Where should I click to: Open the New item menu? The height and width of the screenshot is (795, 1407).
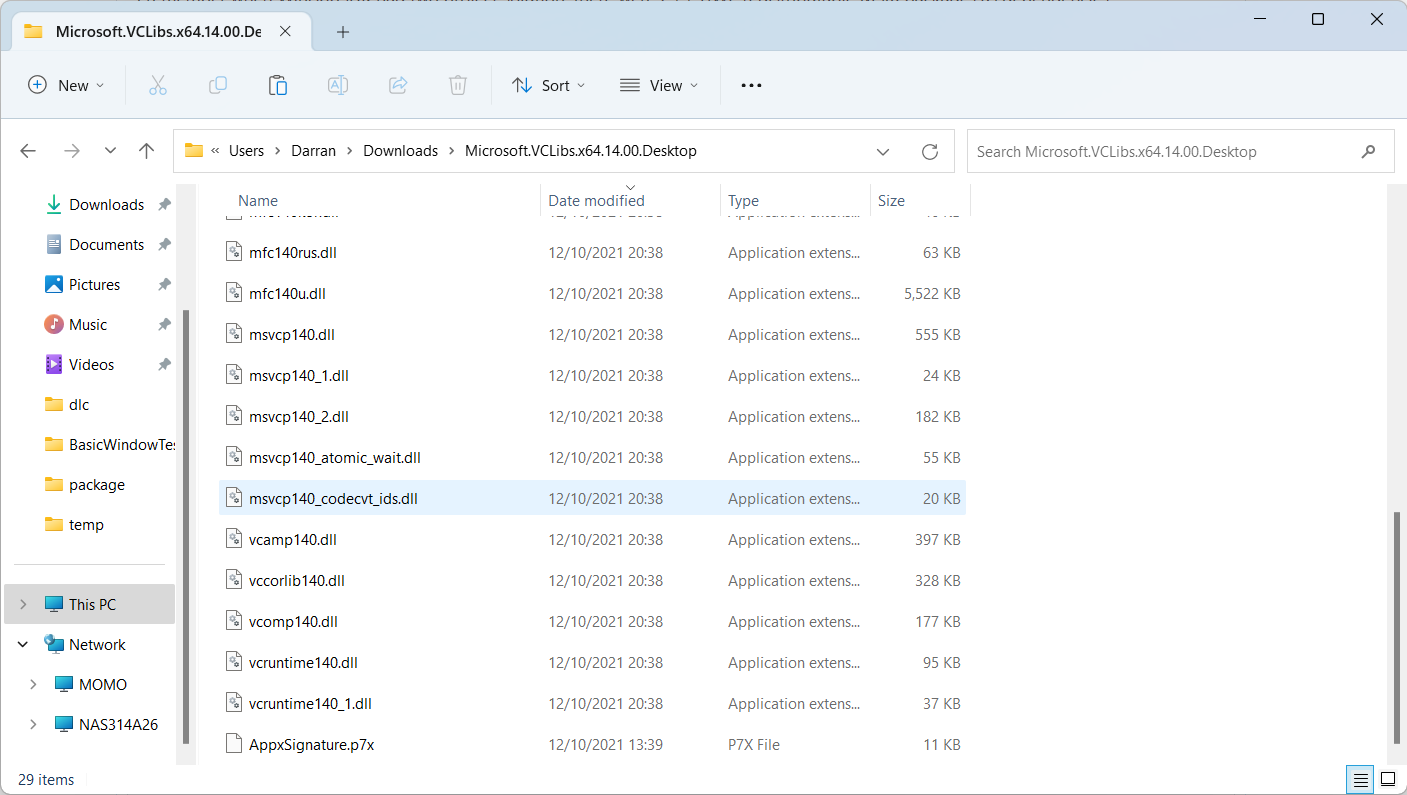(x=66, y=85)
